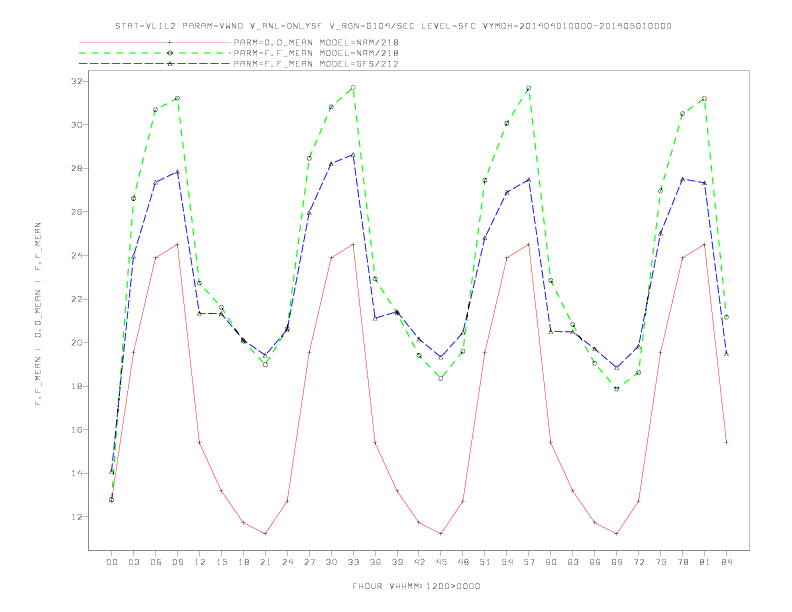Click y-axis tick value 28
The image size is (792, 612).
pos(77,168)
